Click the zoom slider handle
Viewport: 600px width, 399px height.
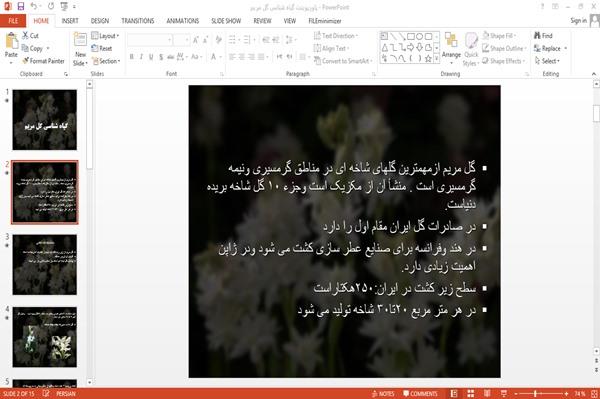click(x=535, y=394)
